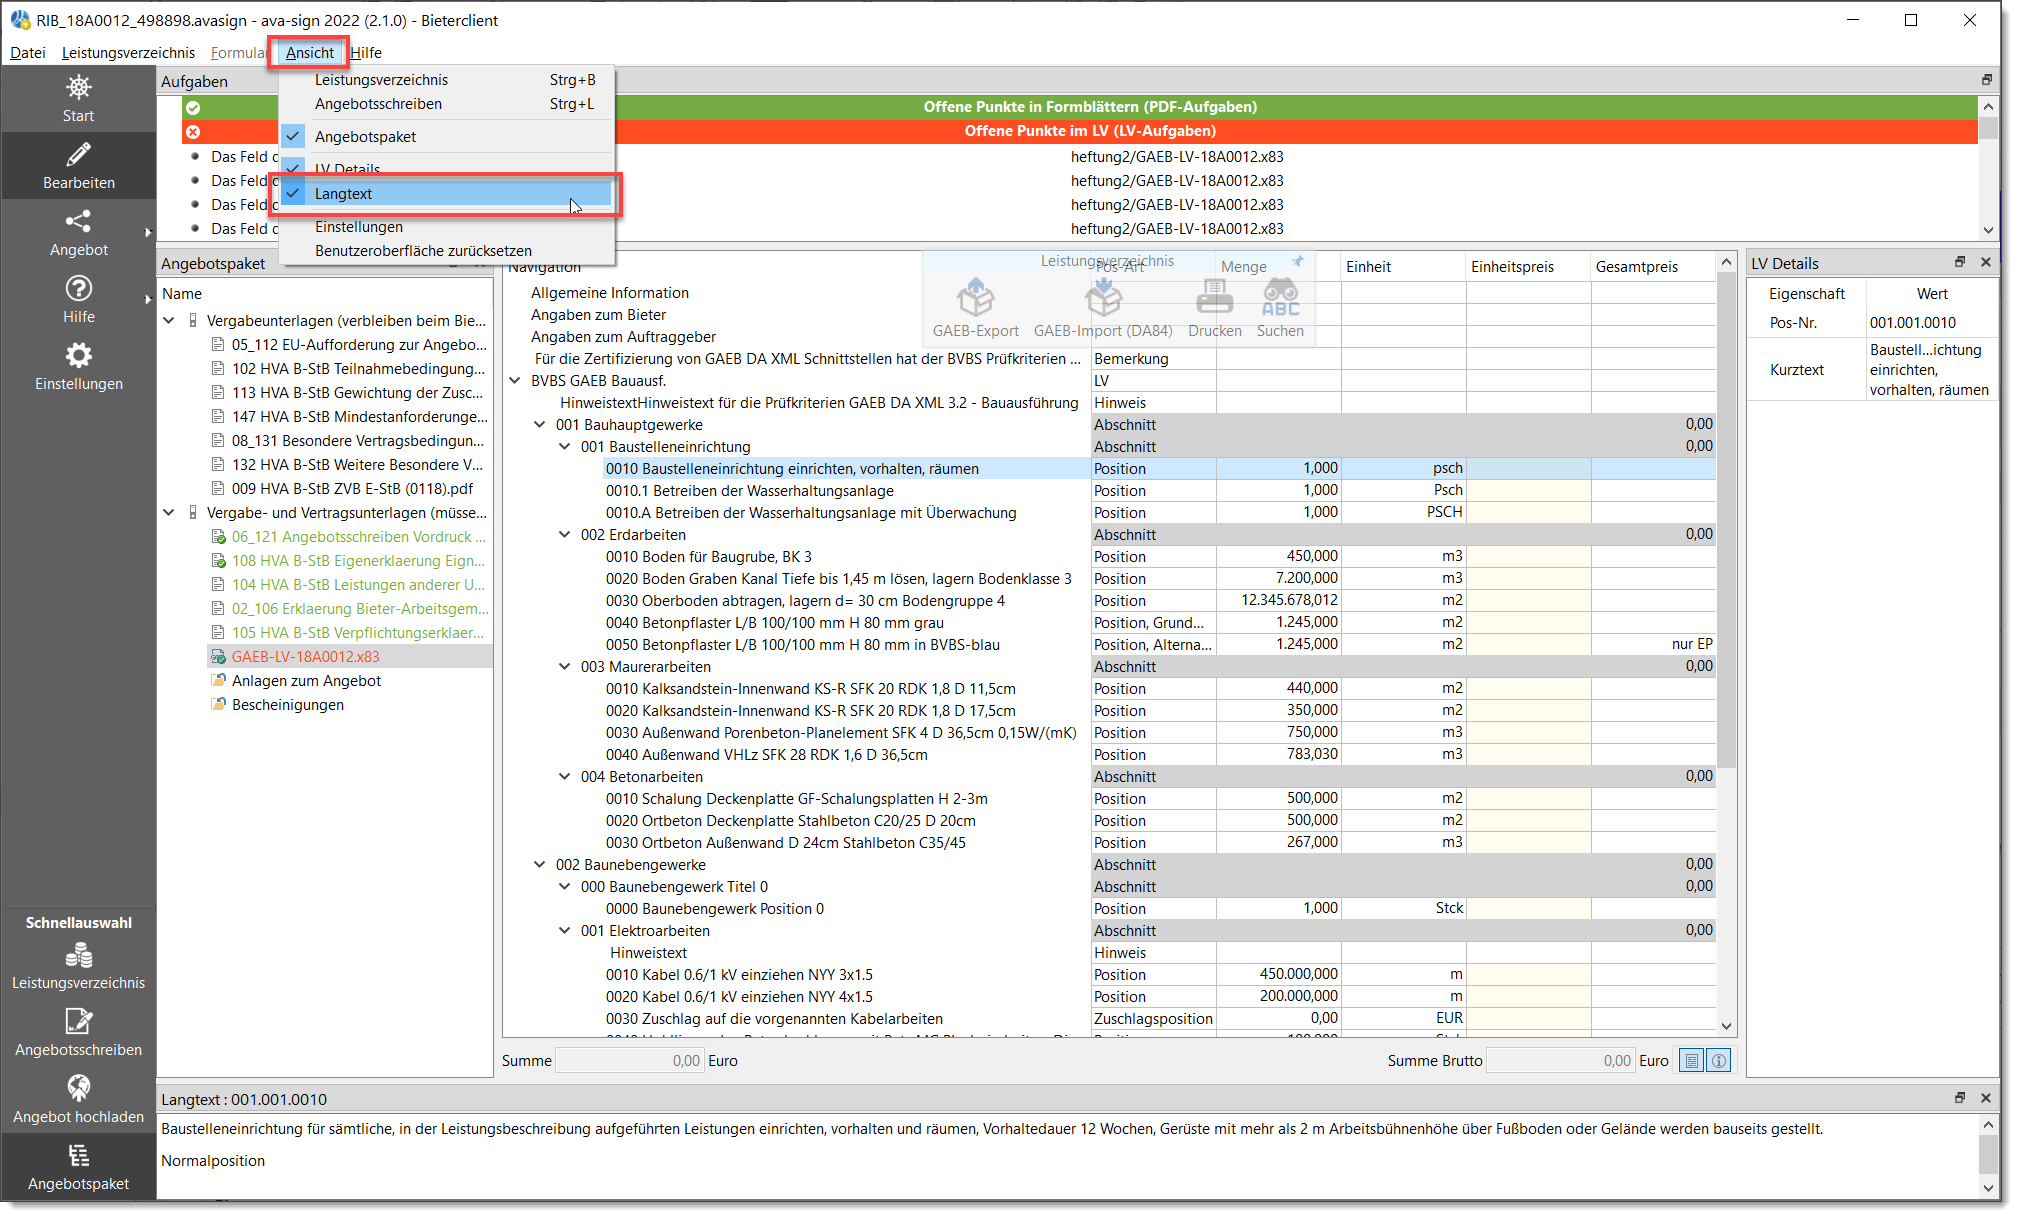Image resolution: width=2017 pixels, height=1217 pixels.
Task: Click the GAEB-Export toolbar icon
Action: point(975,297)
